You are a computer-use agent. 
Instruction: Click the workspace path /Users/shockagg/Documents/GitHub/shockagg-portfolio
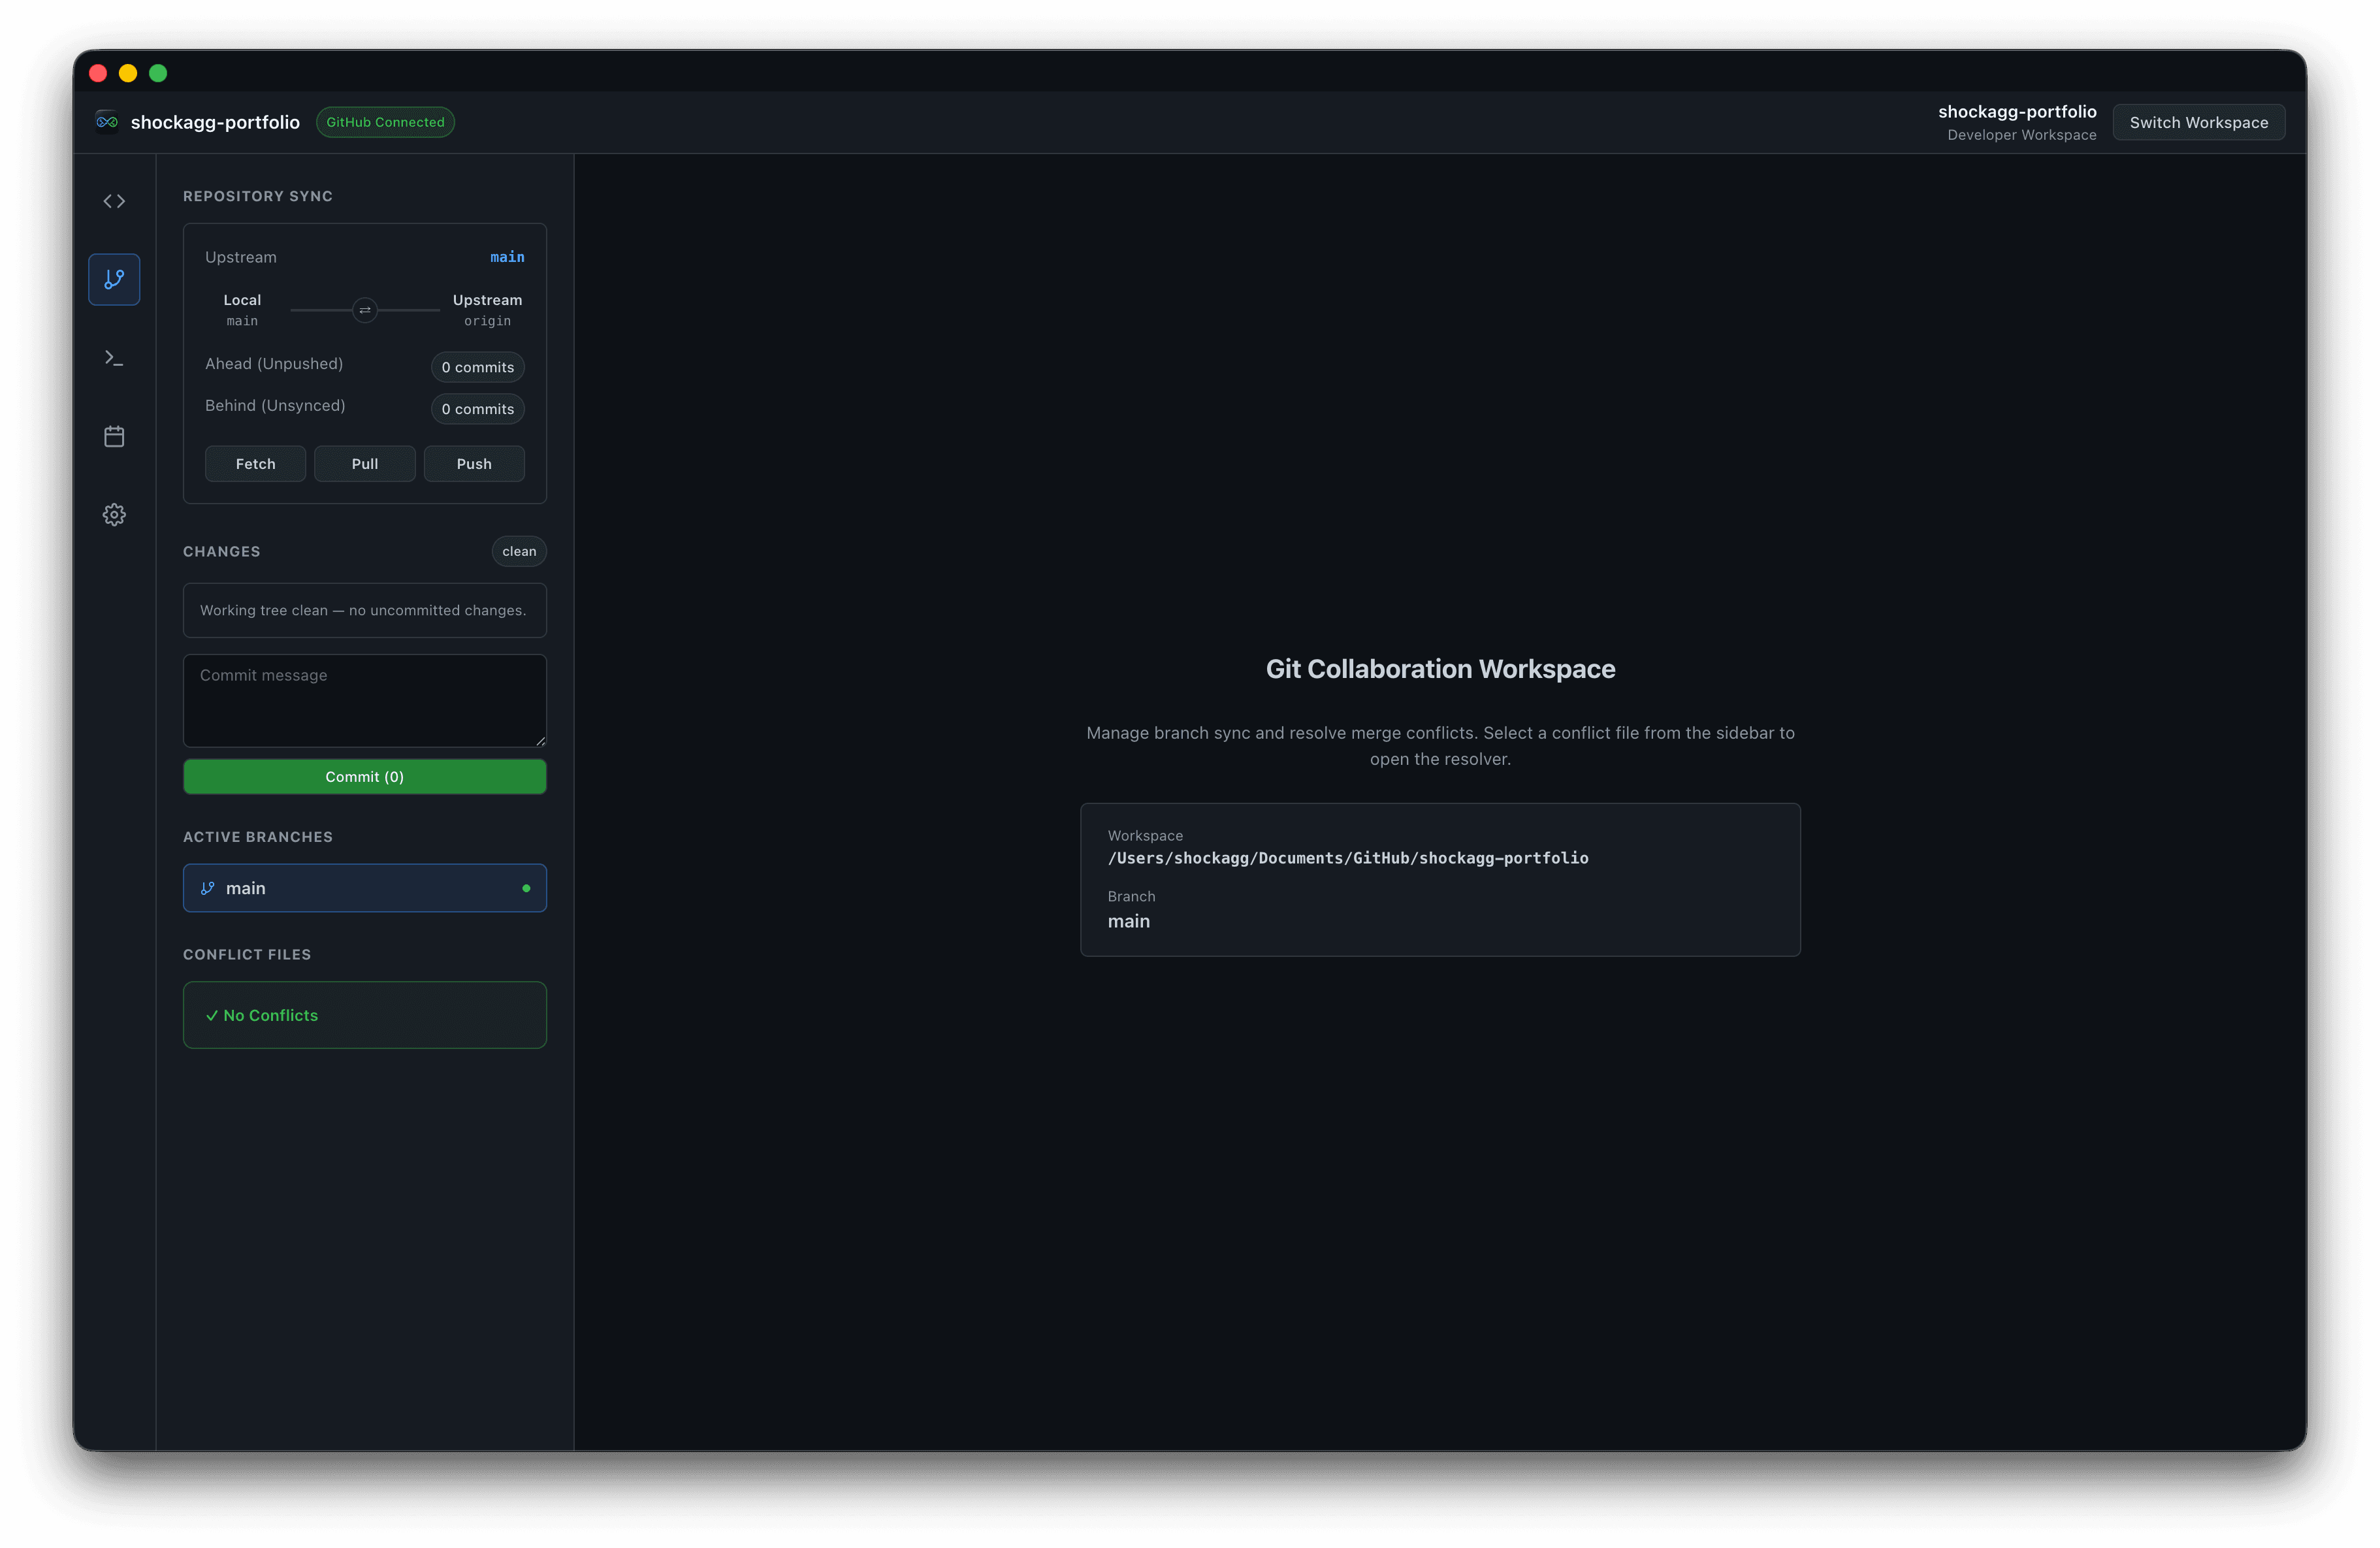tap(1348, 858)
